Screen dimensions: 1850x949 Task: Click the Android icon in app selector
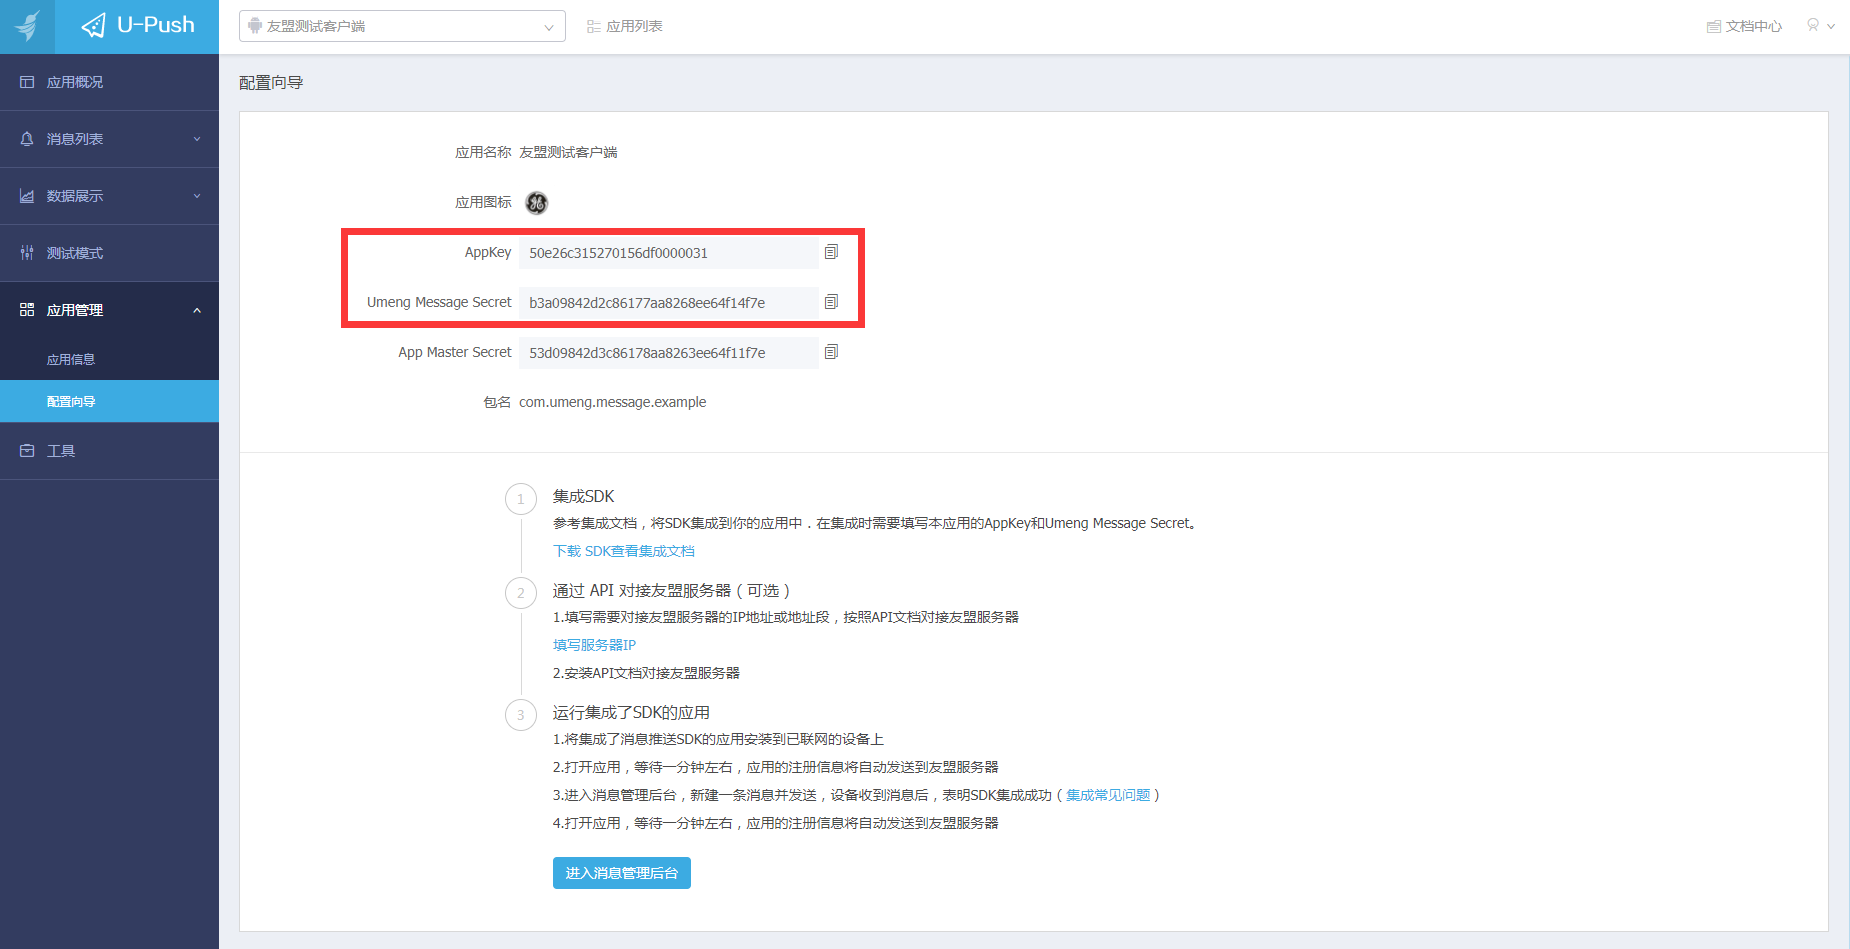[255, 26]
